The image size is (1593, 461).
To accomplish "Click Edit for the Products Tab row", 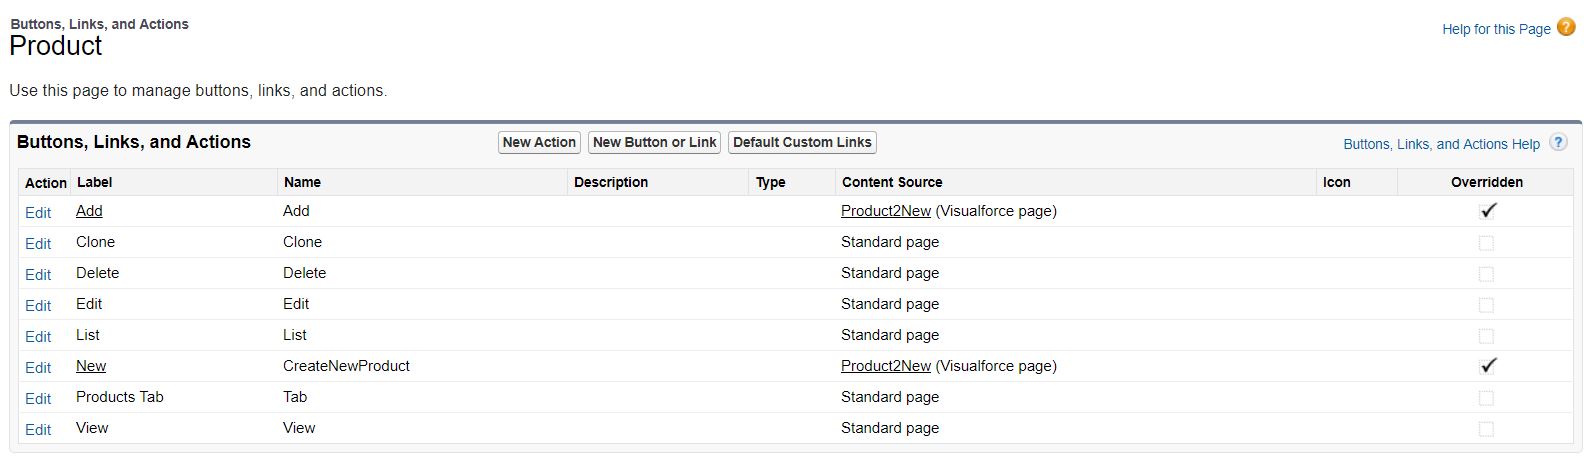I will 38,399.
